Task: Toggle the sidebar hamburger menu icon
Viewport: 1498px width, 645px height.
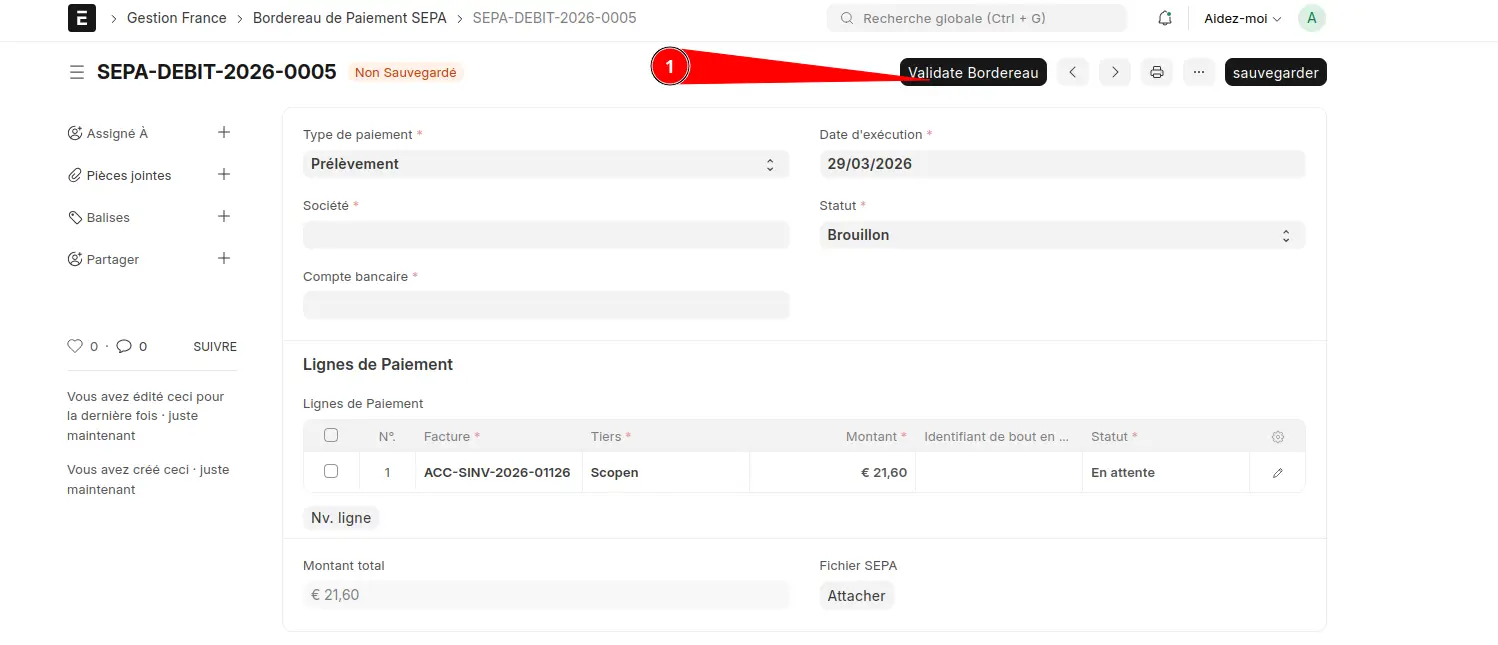Action: point(76,72)
